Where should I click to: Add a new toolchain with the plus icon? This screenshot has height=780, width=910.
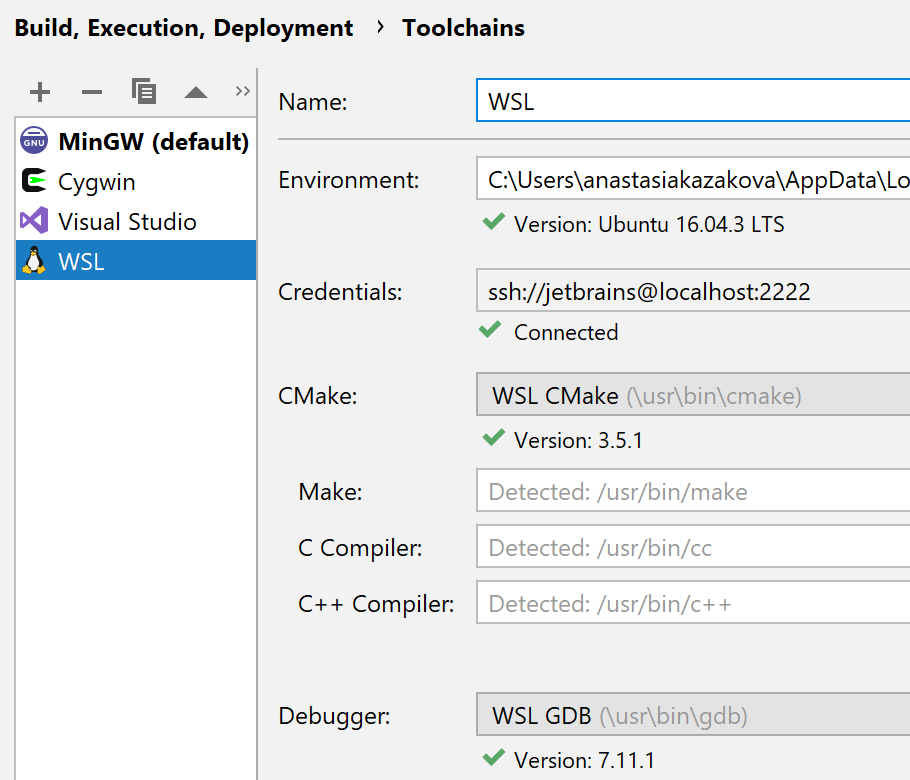point(39,91)
